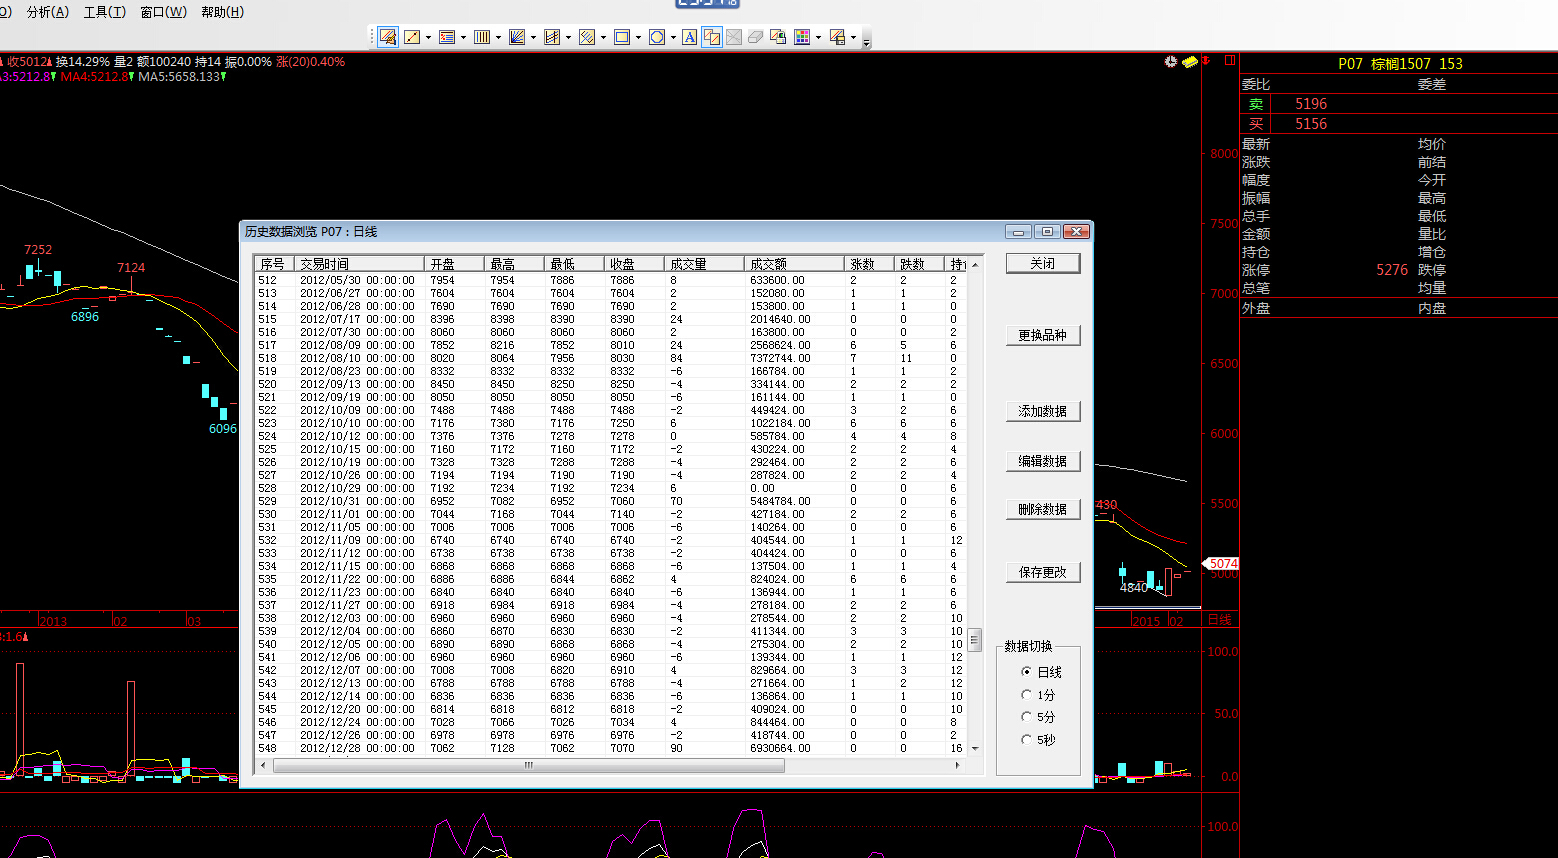Choose the vertical cycle lines tool

(x=482, y=37)
